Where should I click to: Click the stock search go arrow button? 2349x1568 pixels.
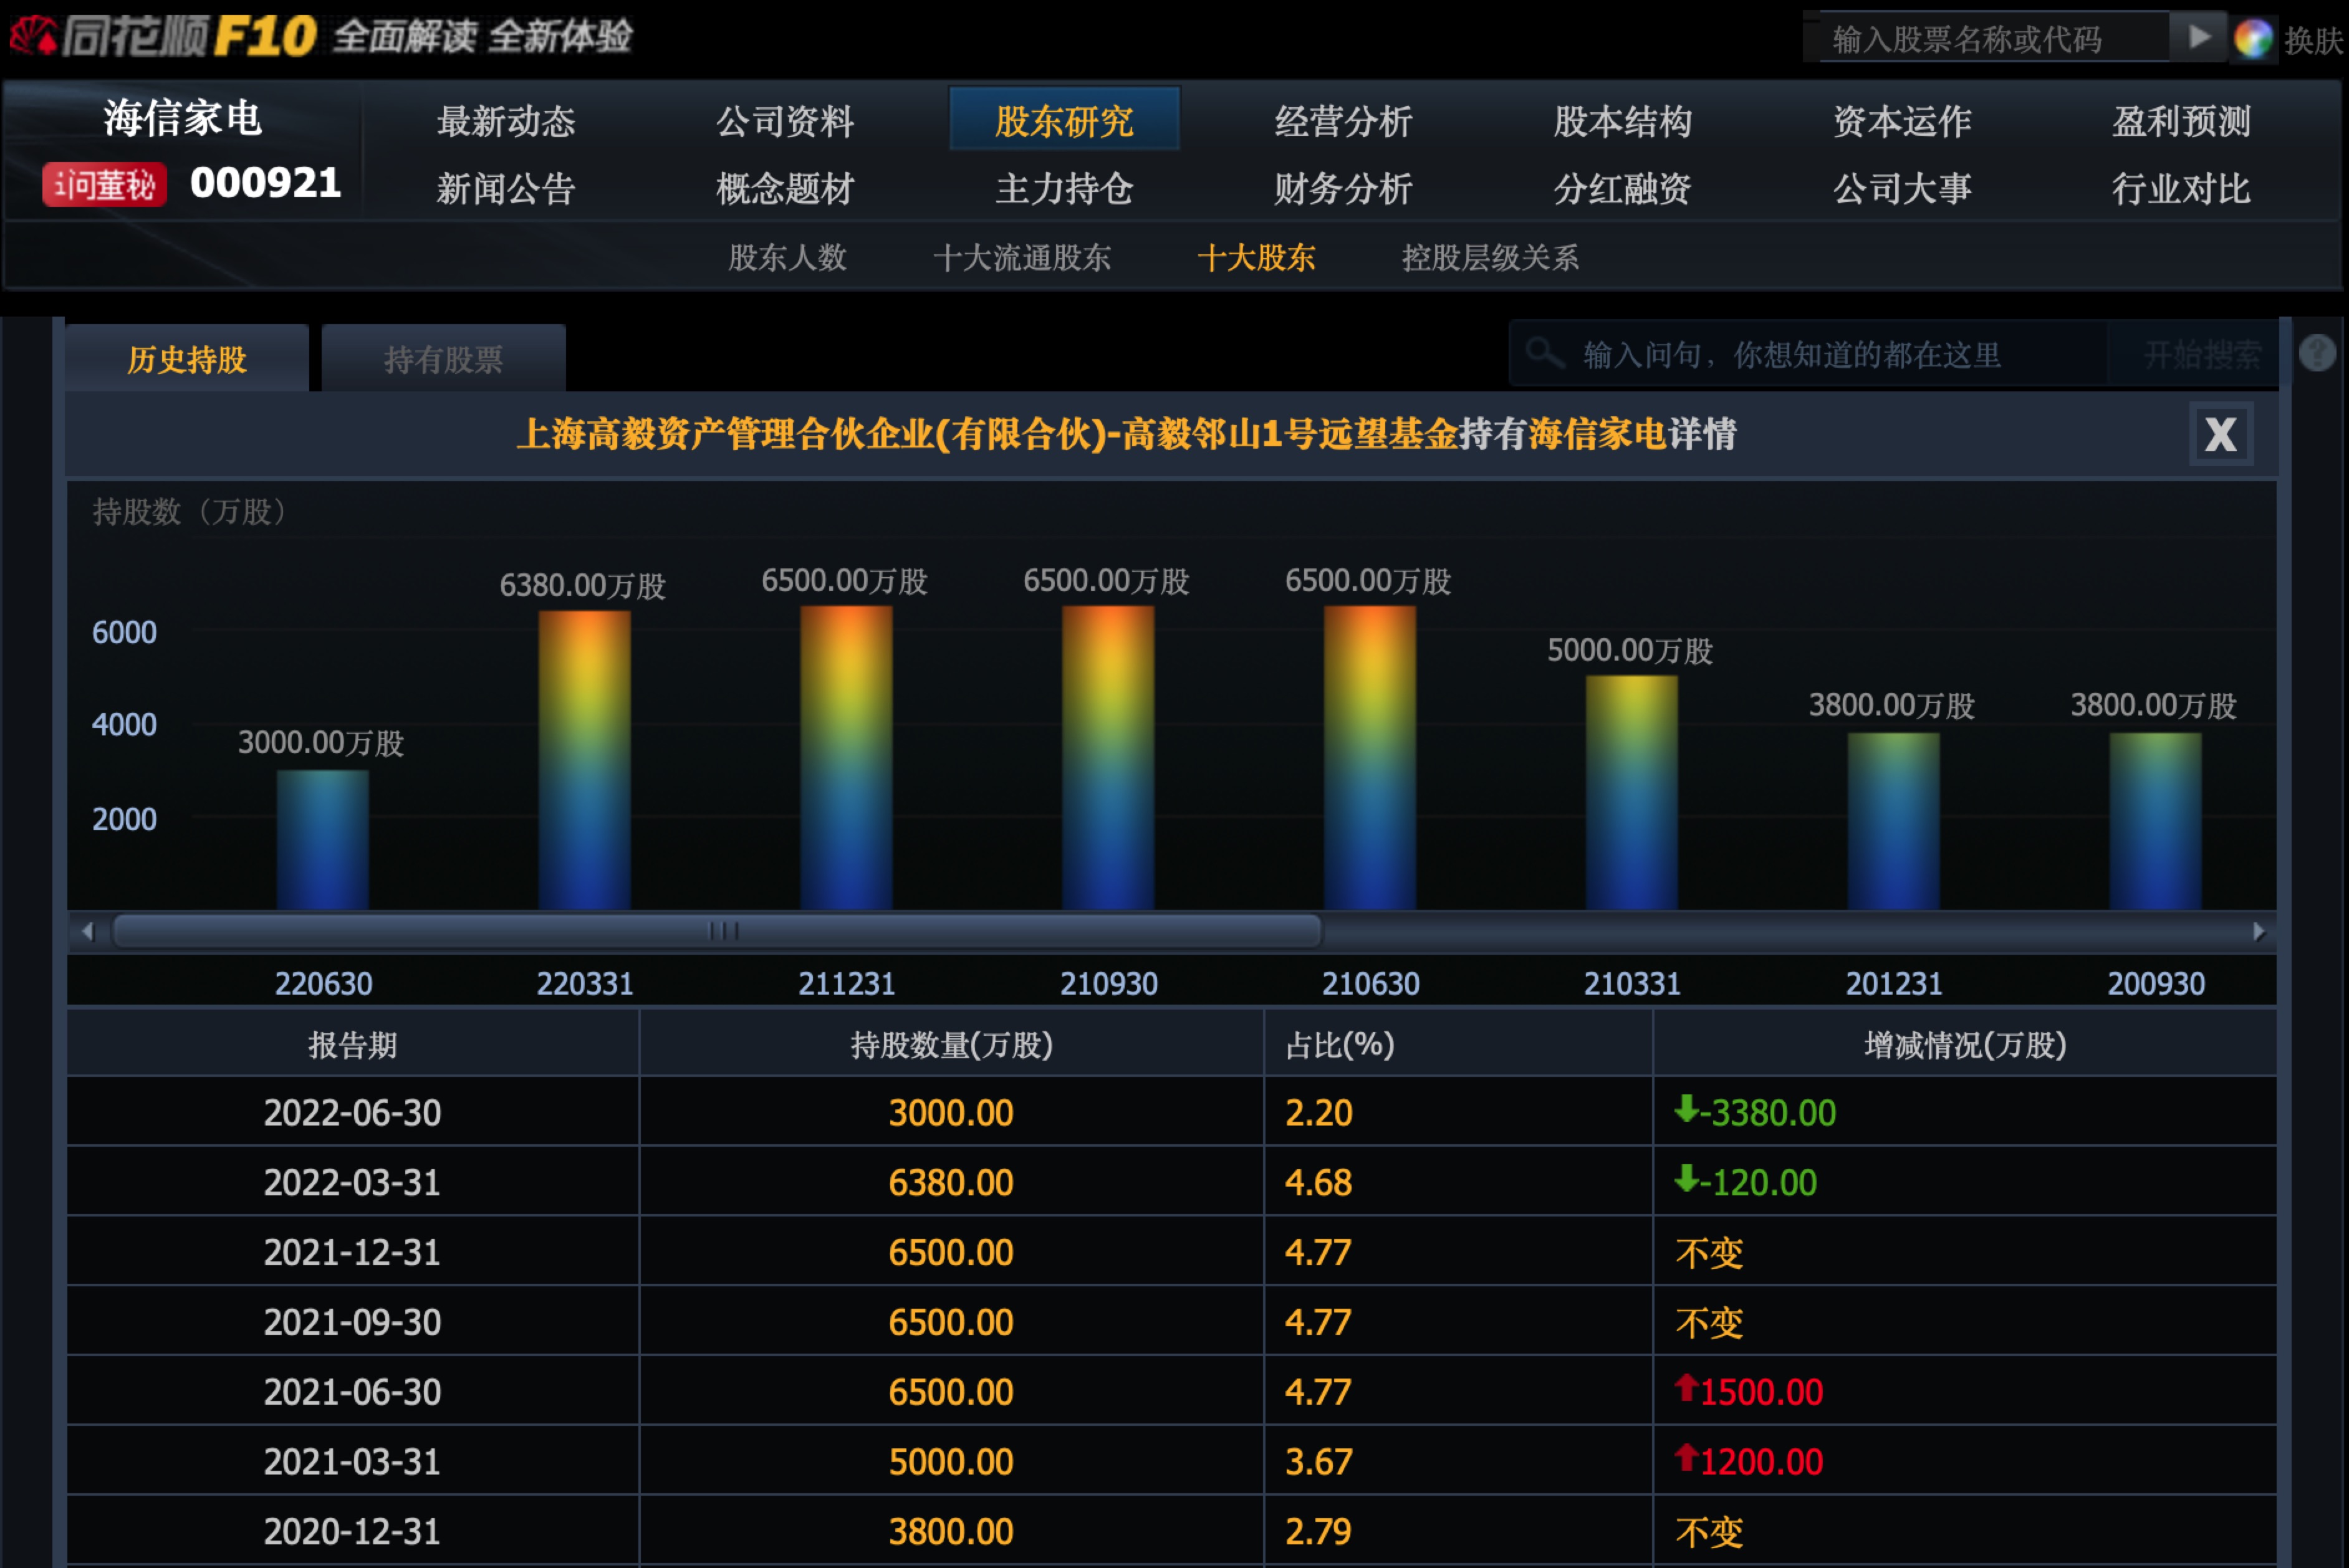tap(2198, 38)
